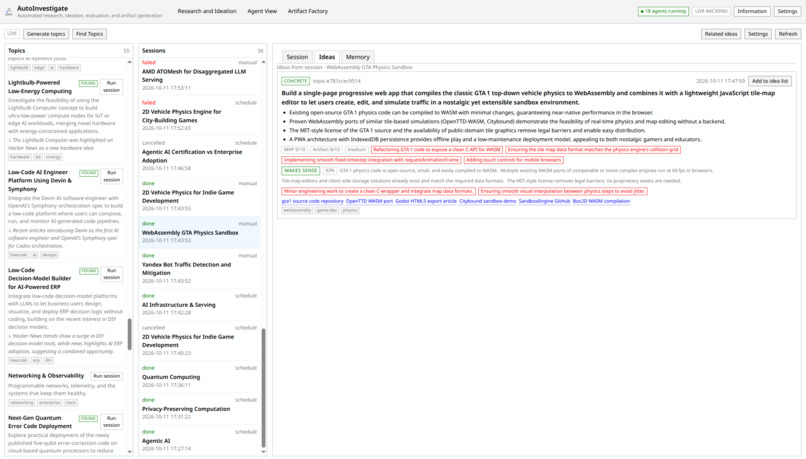Open the header Settings button
Image resolution: width=806 pixels, height=459 pixels.
(x=787, y=11)
